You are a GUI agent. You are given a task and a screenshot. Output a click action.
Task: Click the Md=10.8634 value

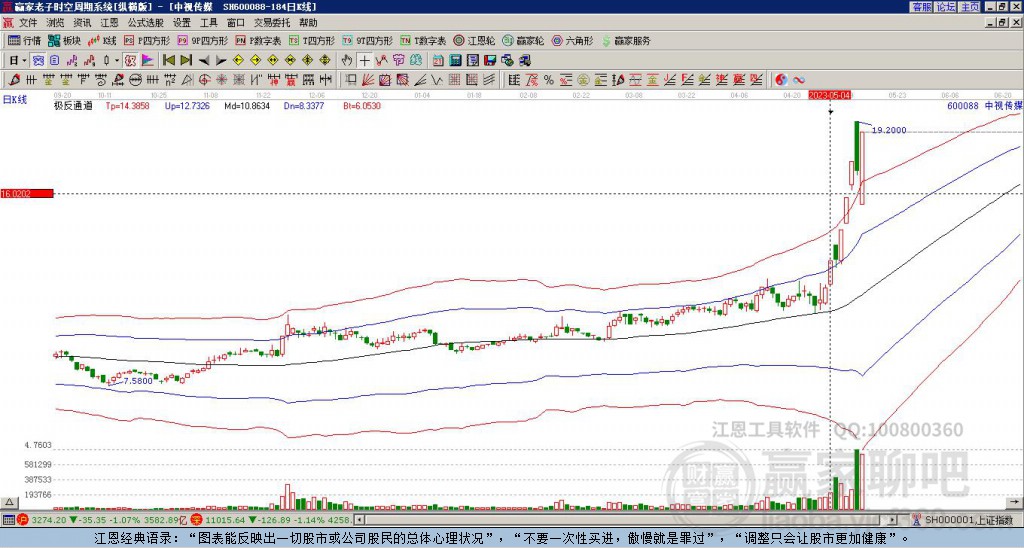[247, 105]
